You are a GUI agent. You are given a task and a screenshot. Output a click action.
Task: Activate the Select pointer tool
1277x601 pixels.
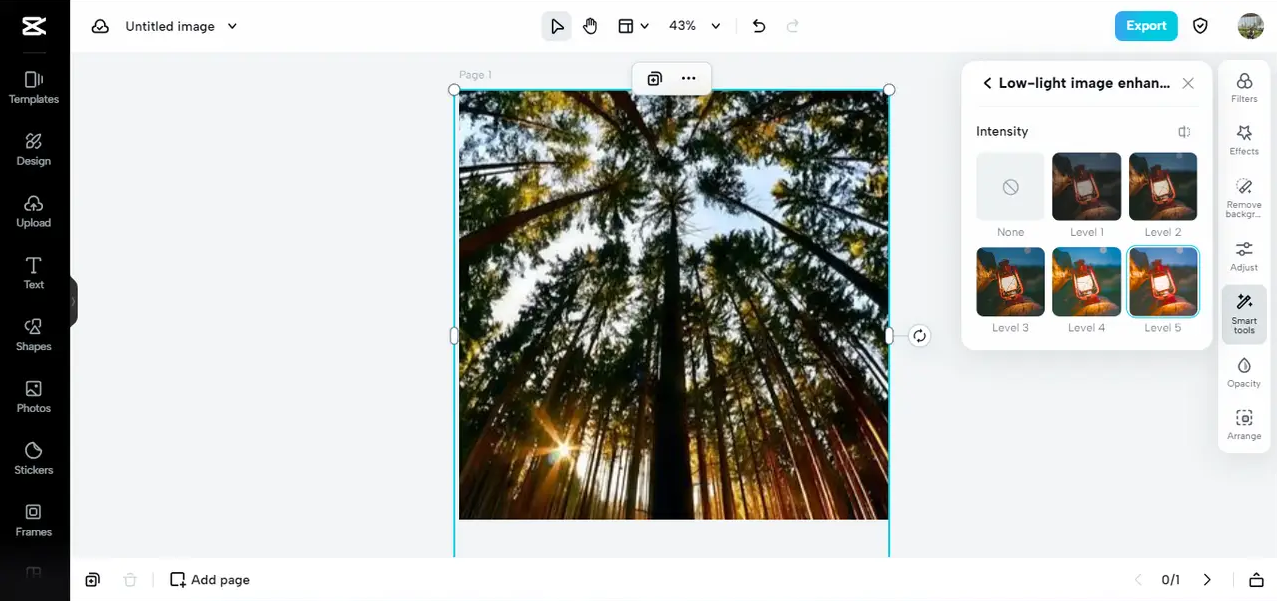[x=557, y=26]
